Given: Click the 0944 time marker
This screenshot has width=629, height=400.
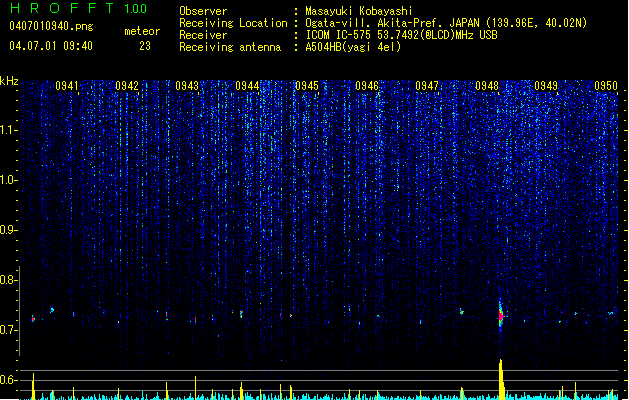Looking at the screenshot, I should point(247,85).
